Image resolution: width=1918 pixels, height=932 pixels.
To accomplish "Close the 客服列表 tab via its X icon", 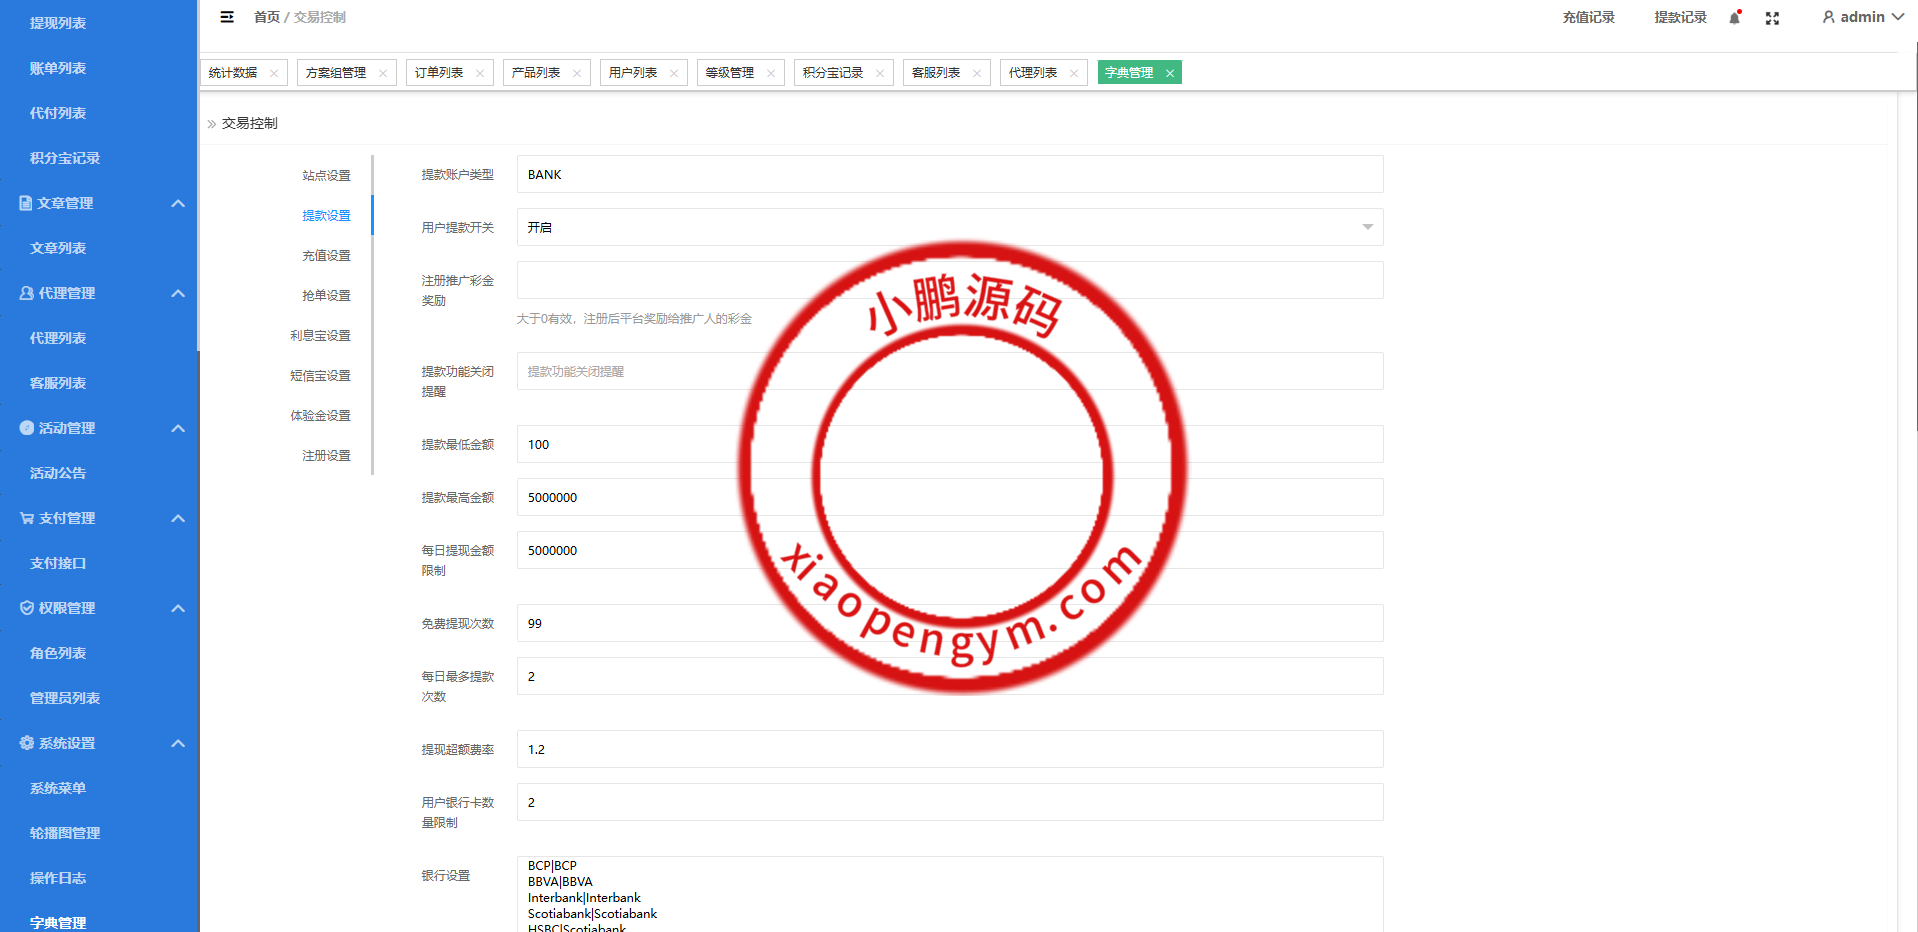I will [977, 73].
